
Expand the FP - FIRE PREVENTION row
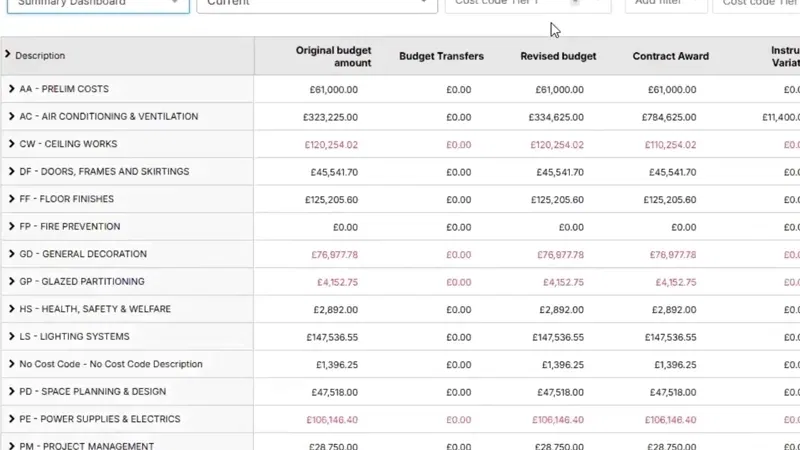pos(11,227)
